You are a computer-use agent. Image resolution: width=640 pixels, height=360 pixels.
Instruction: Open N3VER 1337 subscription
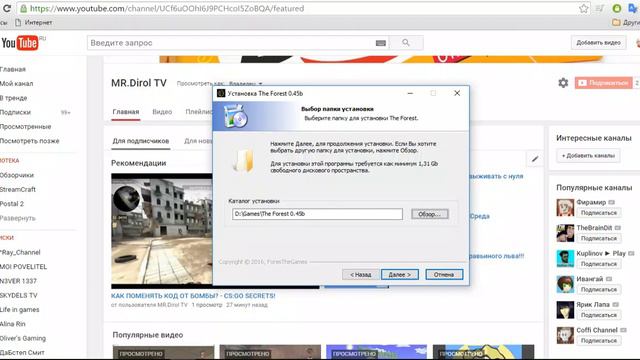coord(18,281)
